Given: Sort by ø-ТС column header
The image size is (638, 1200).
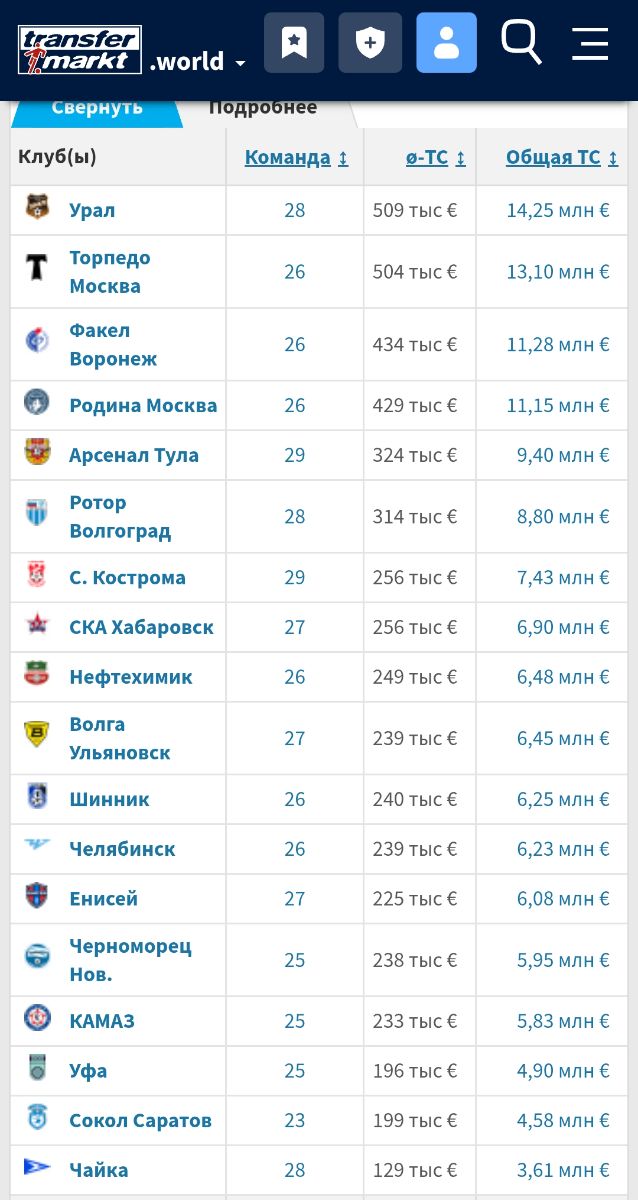Looking at the screenshot, I should pos(435,157).
